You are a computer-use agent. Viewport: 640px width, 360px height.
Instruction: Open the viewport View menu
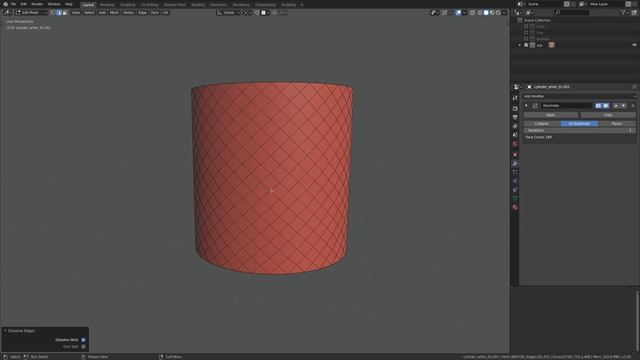coord(76,13)
